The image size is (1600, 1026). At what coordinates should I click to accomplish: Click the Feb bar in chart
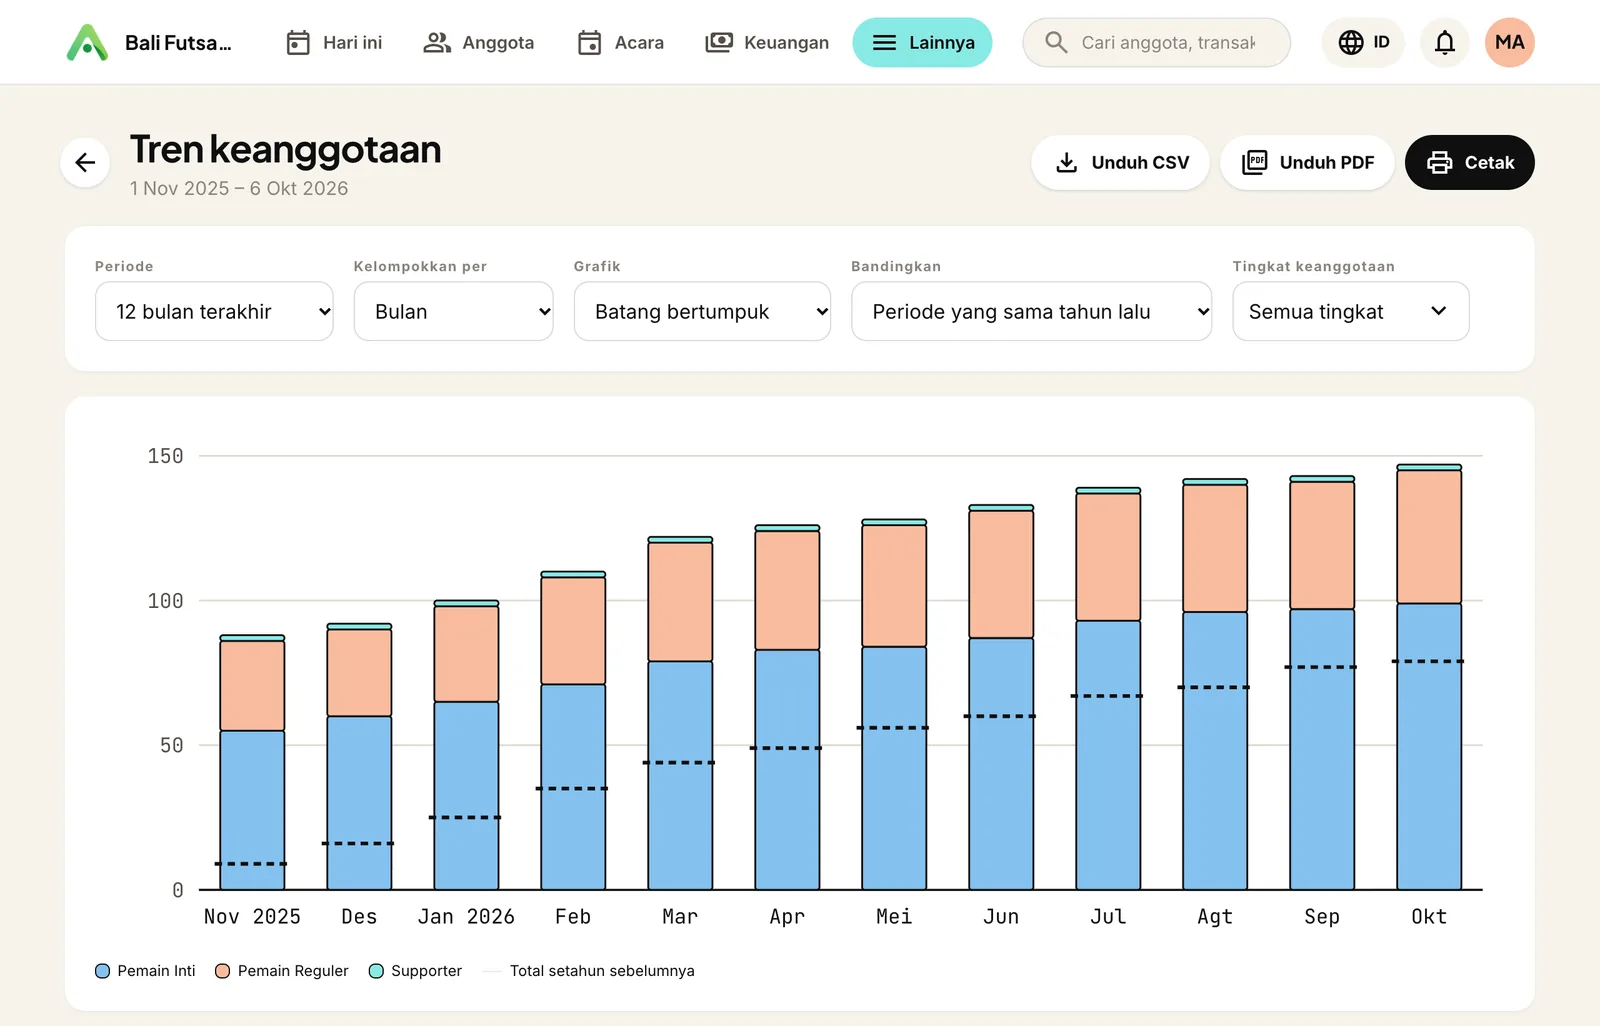pos(573,731)
